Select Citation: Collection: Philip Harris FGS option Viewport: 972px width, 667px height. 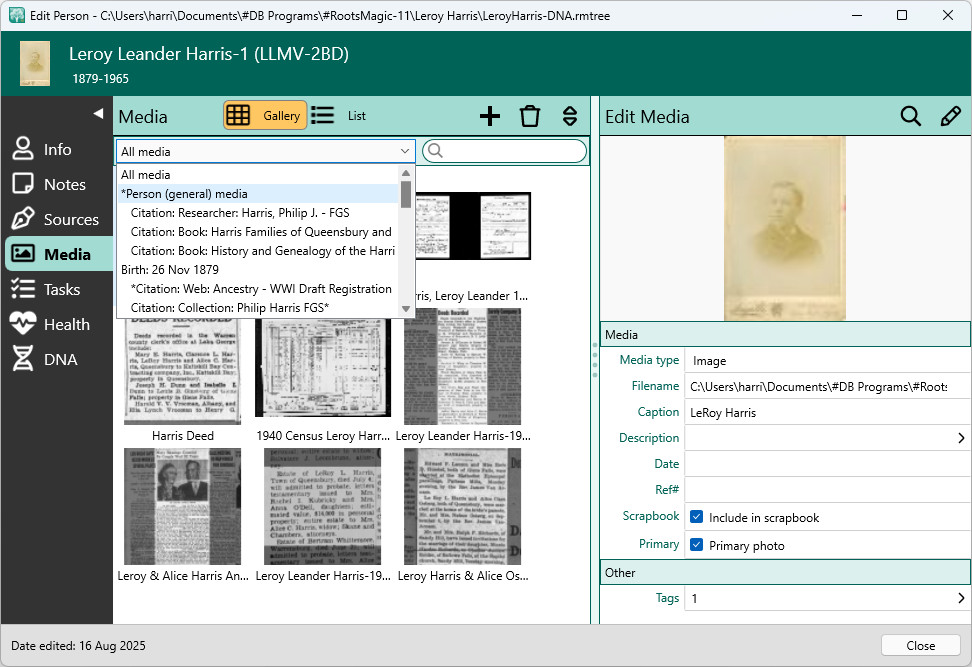click(x=258, y=307)
